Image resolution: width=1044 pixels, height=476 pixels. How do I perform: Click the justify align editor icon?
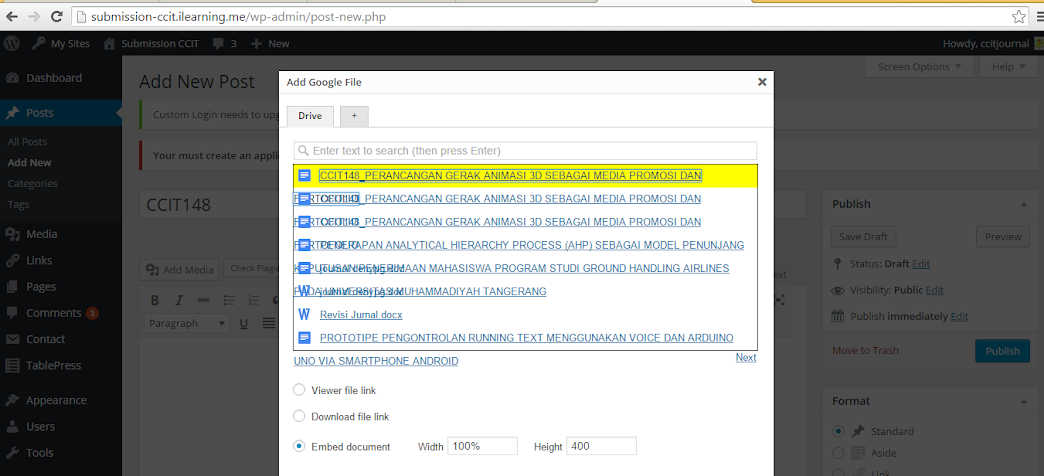point(268,324)
